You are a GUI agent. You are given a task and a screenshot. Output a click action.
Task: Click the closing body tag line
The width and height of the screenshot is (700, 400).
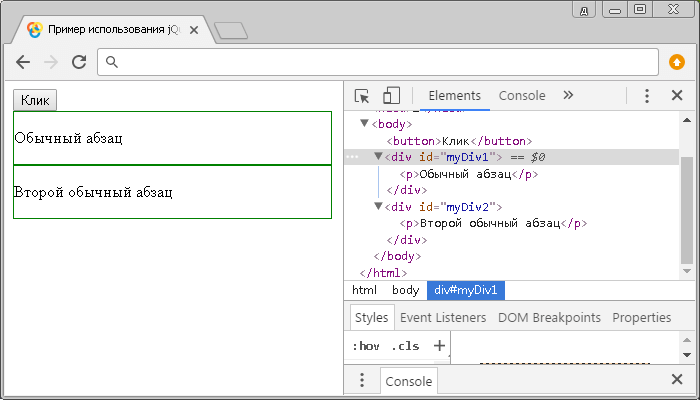tap(397, 256)
